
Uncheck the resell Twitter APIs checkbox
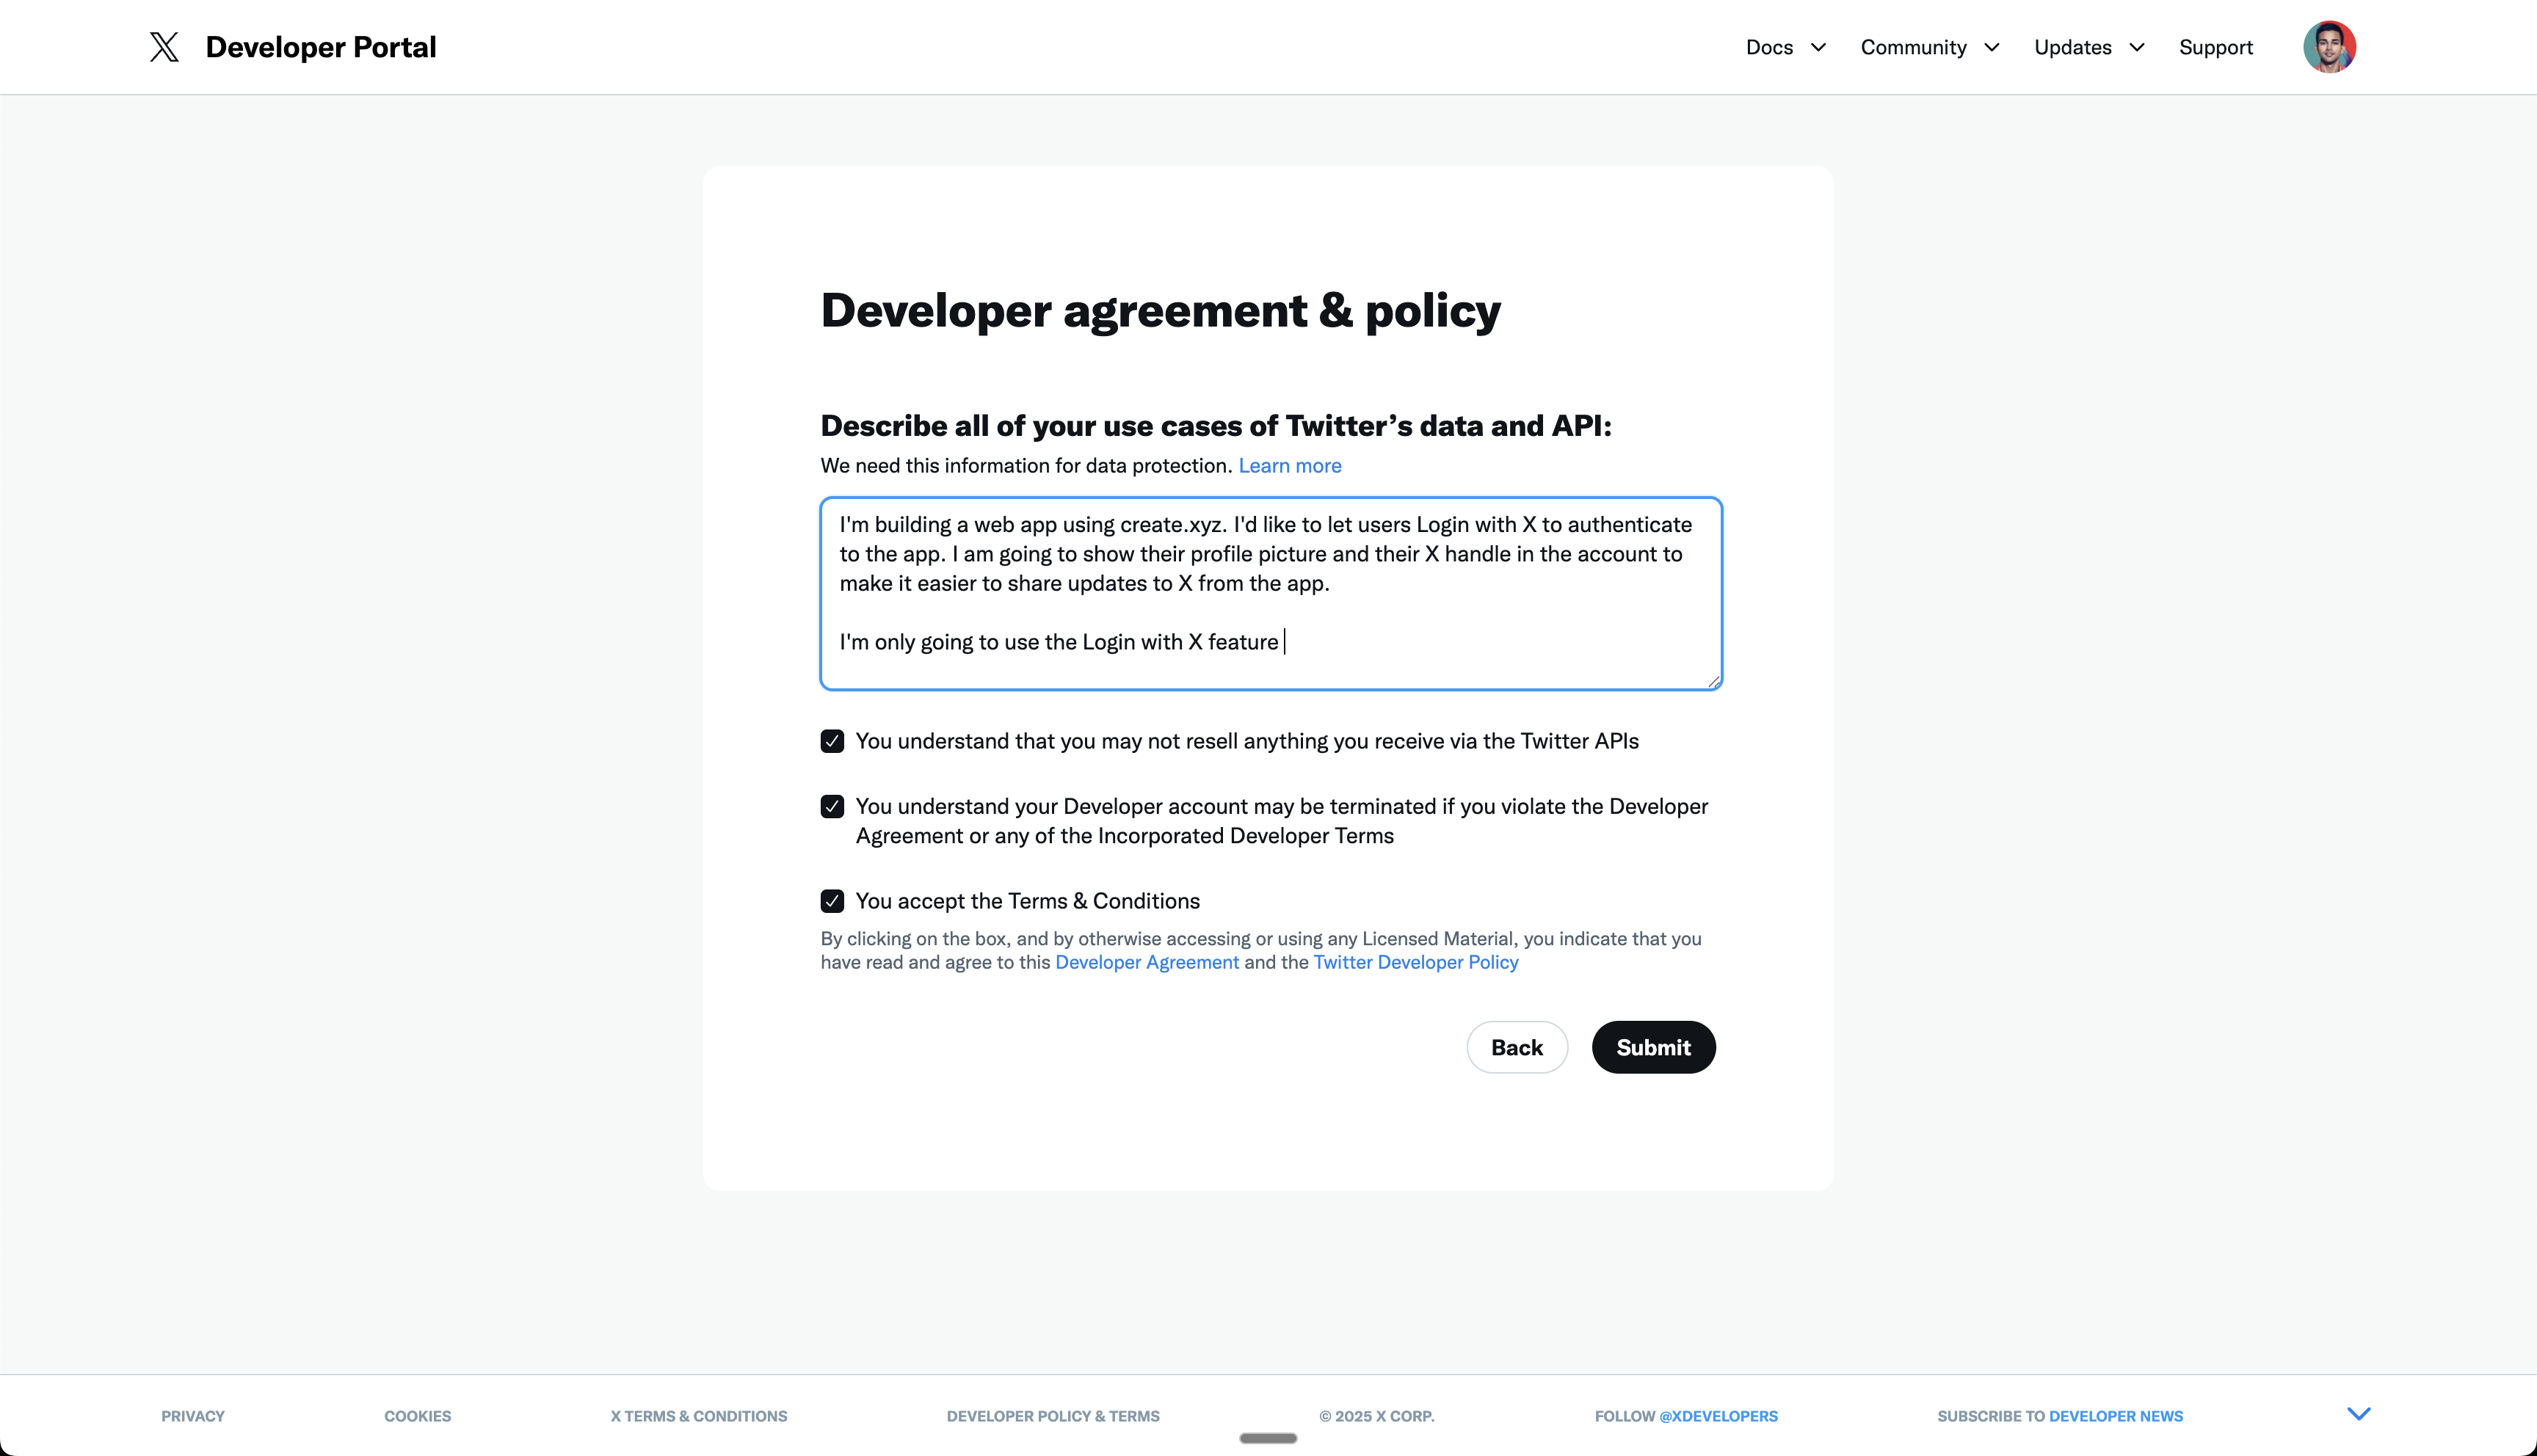pyautogui.click(x=832, y=741)
